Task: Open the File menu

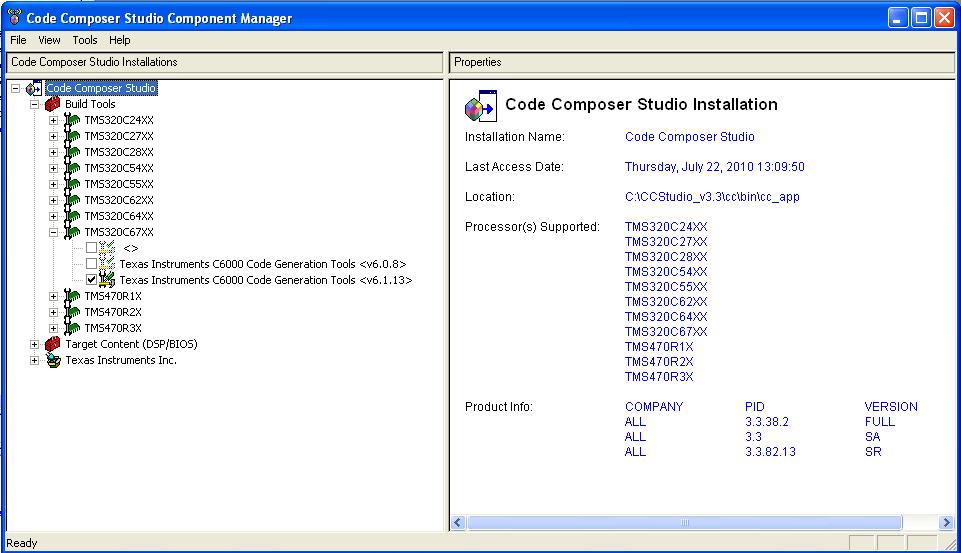Action: pyautogui.click(x=18, y=40)
